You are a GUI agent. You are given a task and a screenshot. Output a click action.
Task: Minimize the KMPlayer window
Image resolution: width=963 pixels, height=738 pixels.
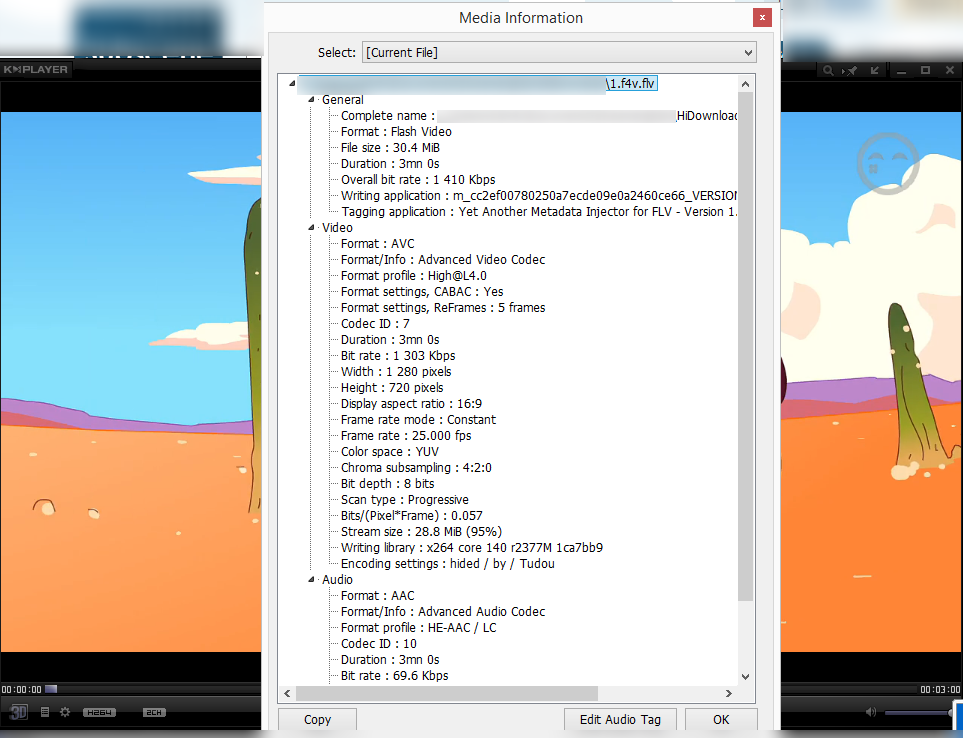[x=902, y=72]
